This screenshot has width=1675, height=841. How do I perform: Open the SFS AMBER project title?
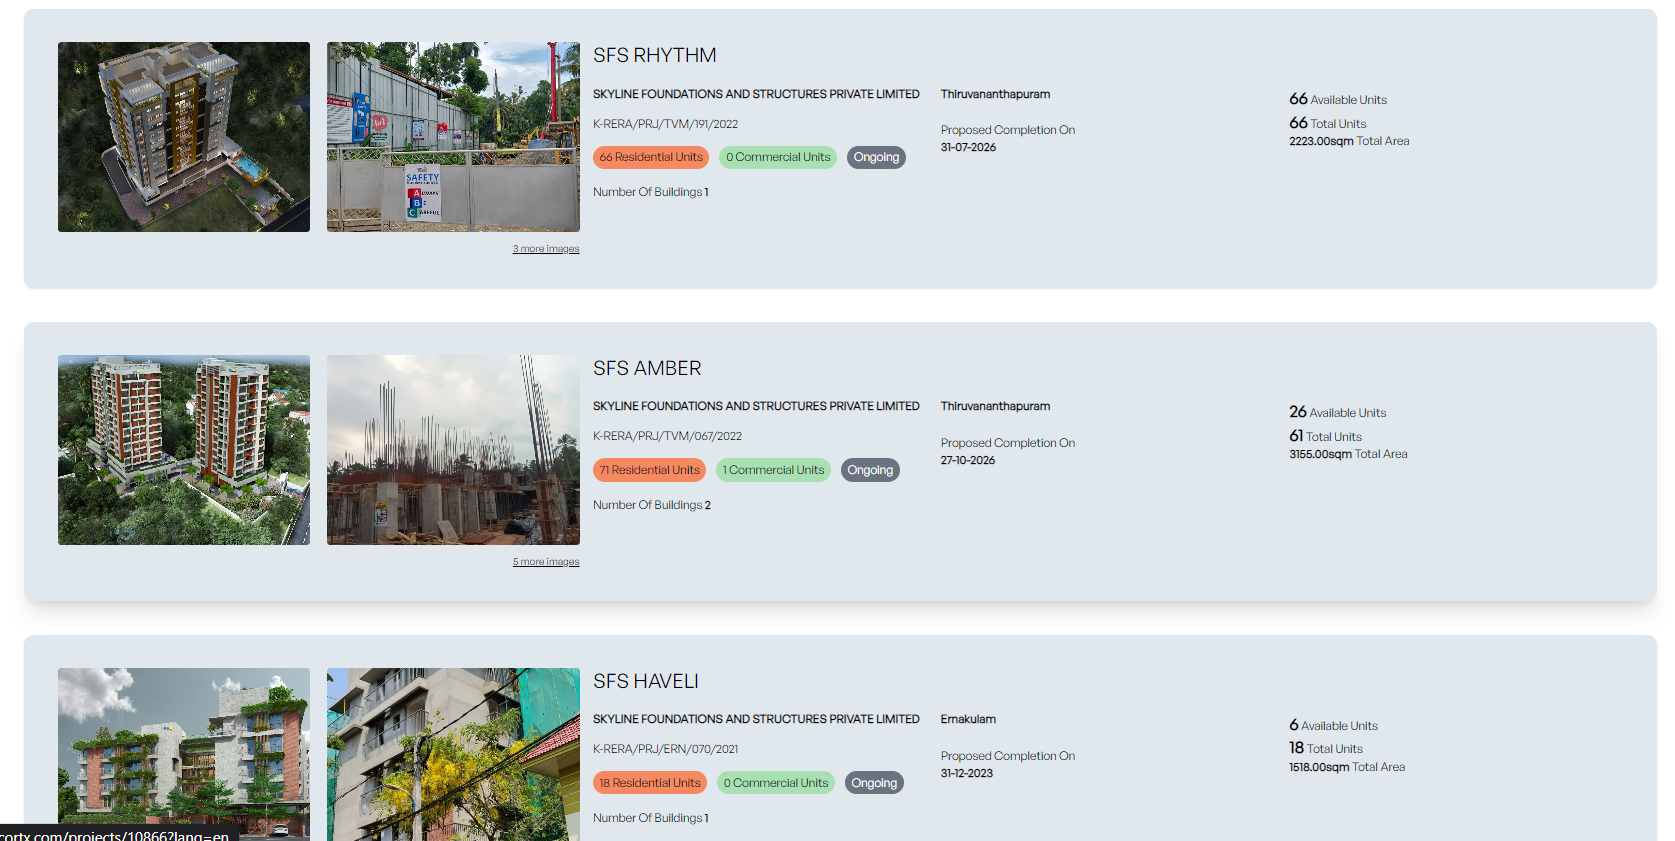pos(647,369)
